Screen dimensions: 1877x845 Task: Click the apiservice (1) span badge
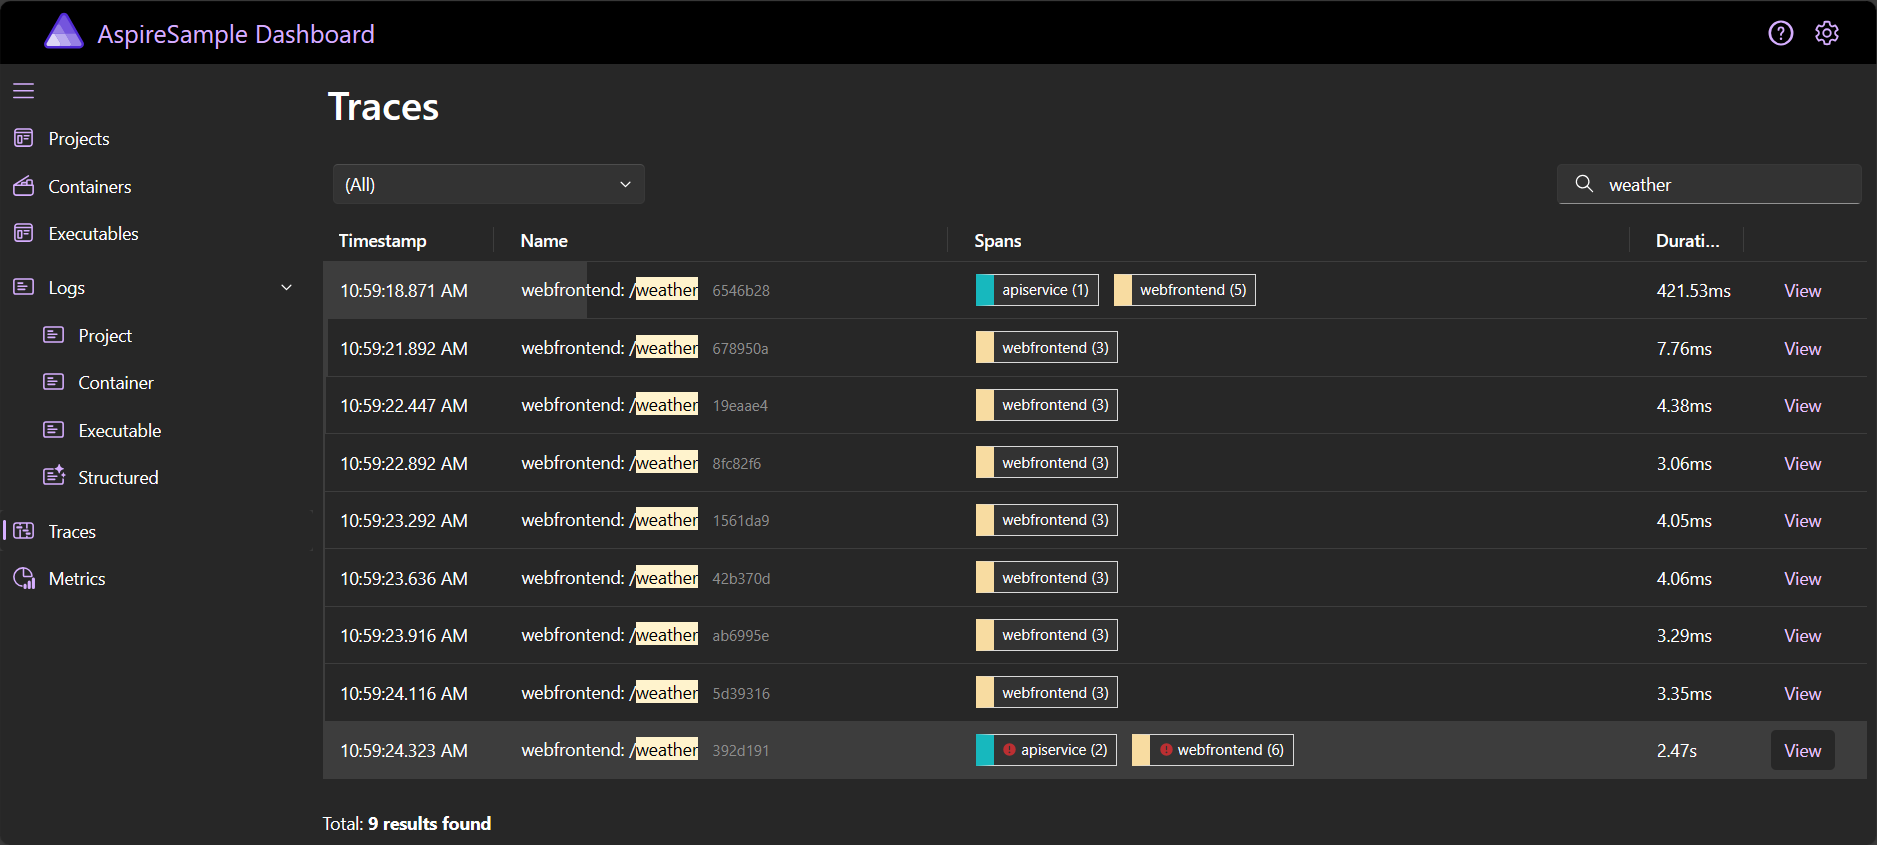pyautogui.click(x=1037, y=290)
